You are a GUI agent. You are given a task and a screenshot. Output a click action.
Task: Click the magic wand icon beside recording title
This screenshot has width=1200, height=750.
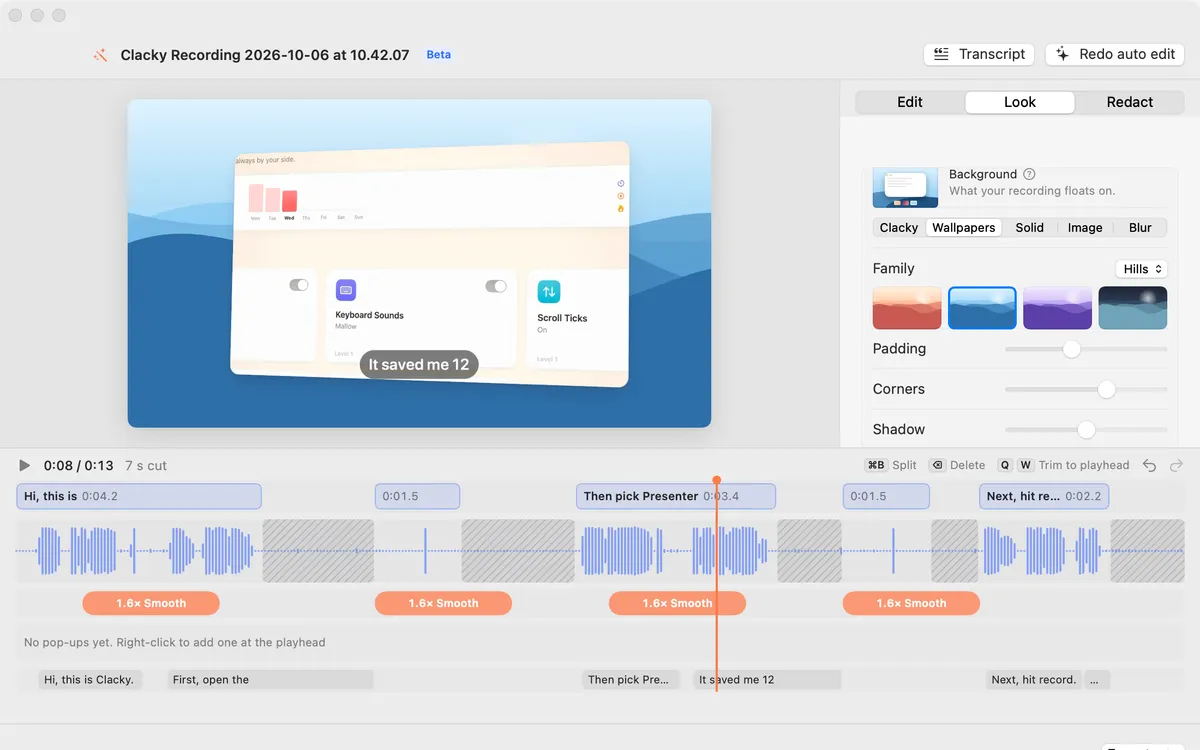pos(100,55)
